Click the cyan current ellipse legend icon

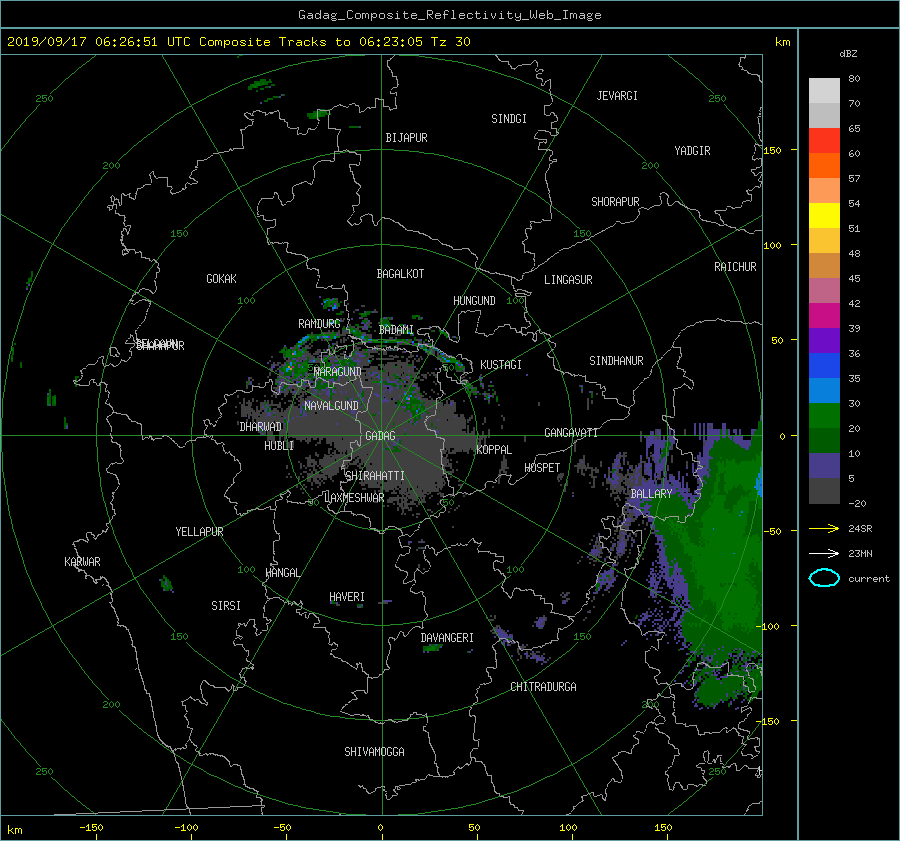pyautogui.click(x=824, y=578)
